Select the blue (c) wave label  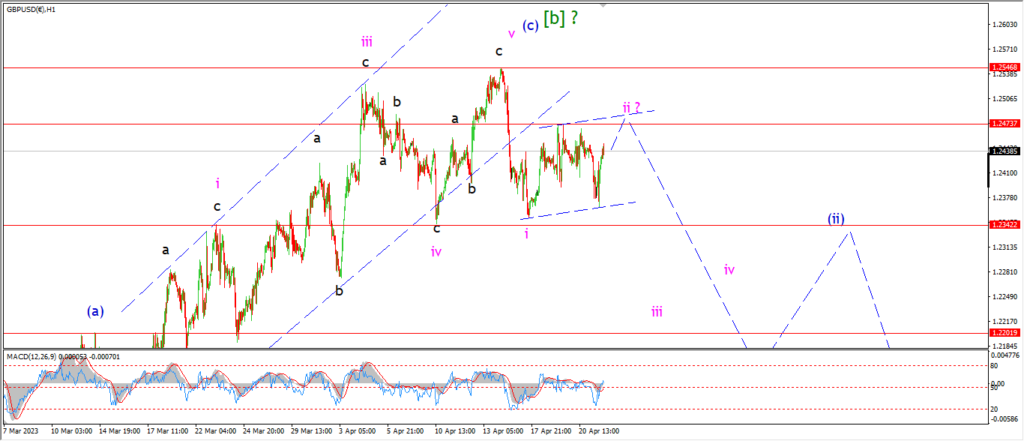[x=530, y=26]
